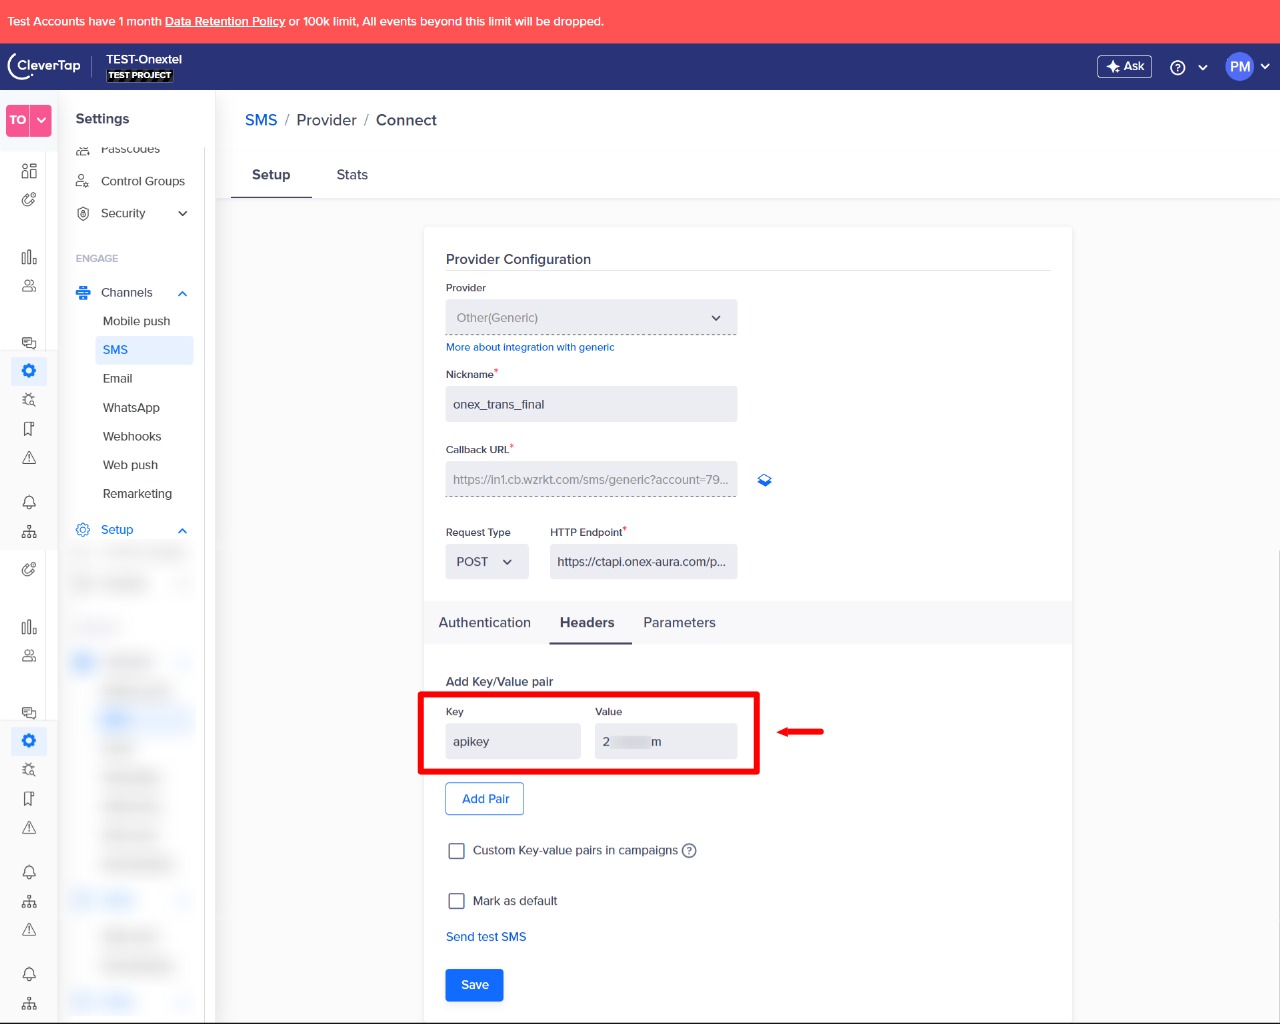Image resolution: width=1280 pixels, height=1024 pixels.
Task: Copy the Callback URL using the copy icon
Action: [x=764, y=480]
